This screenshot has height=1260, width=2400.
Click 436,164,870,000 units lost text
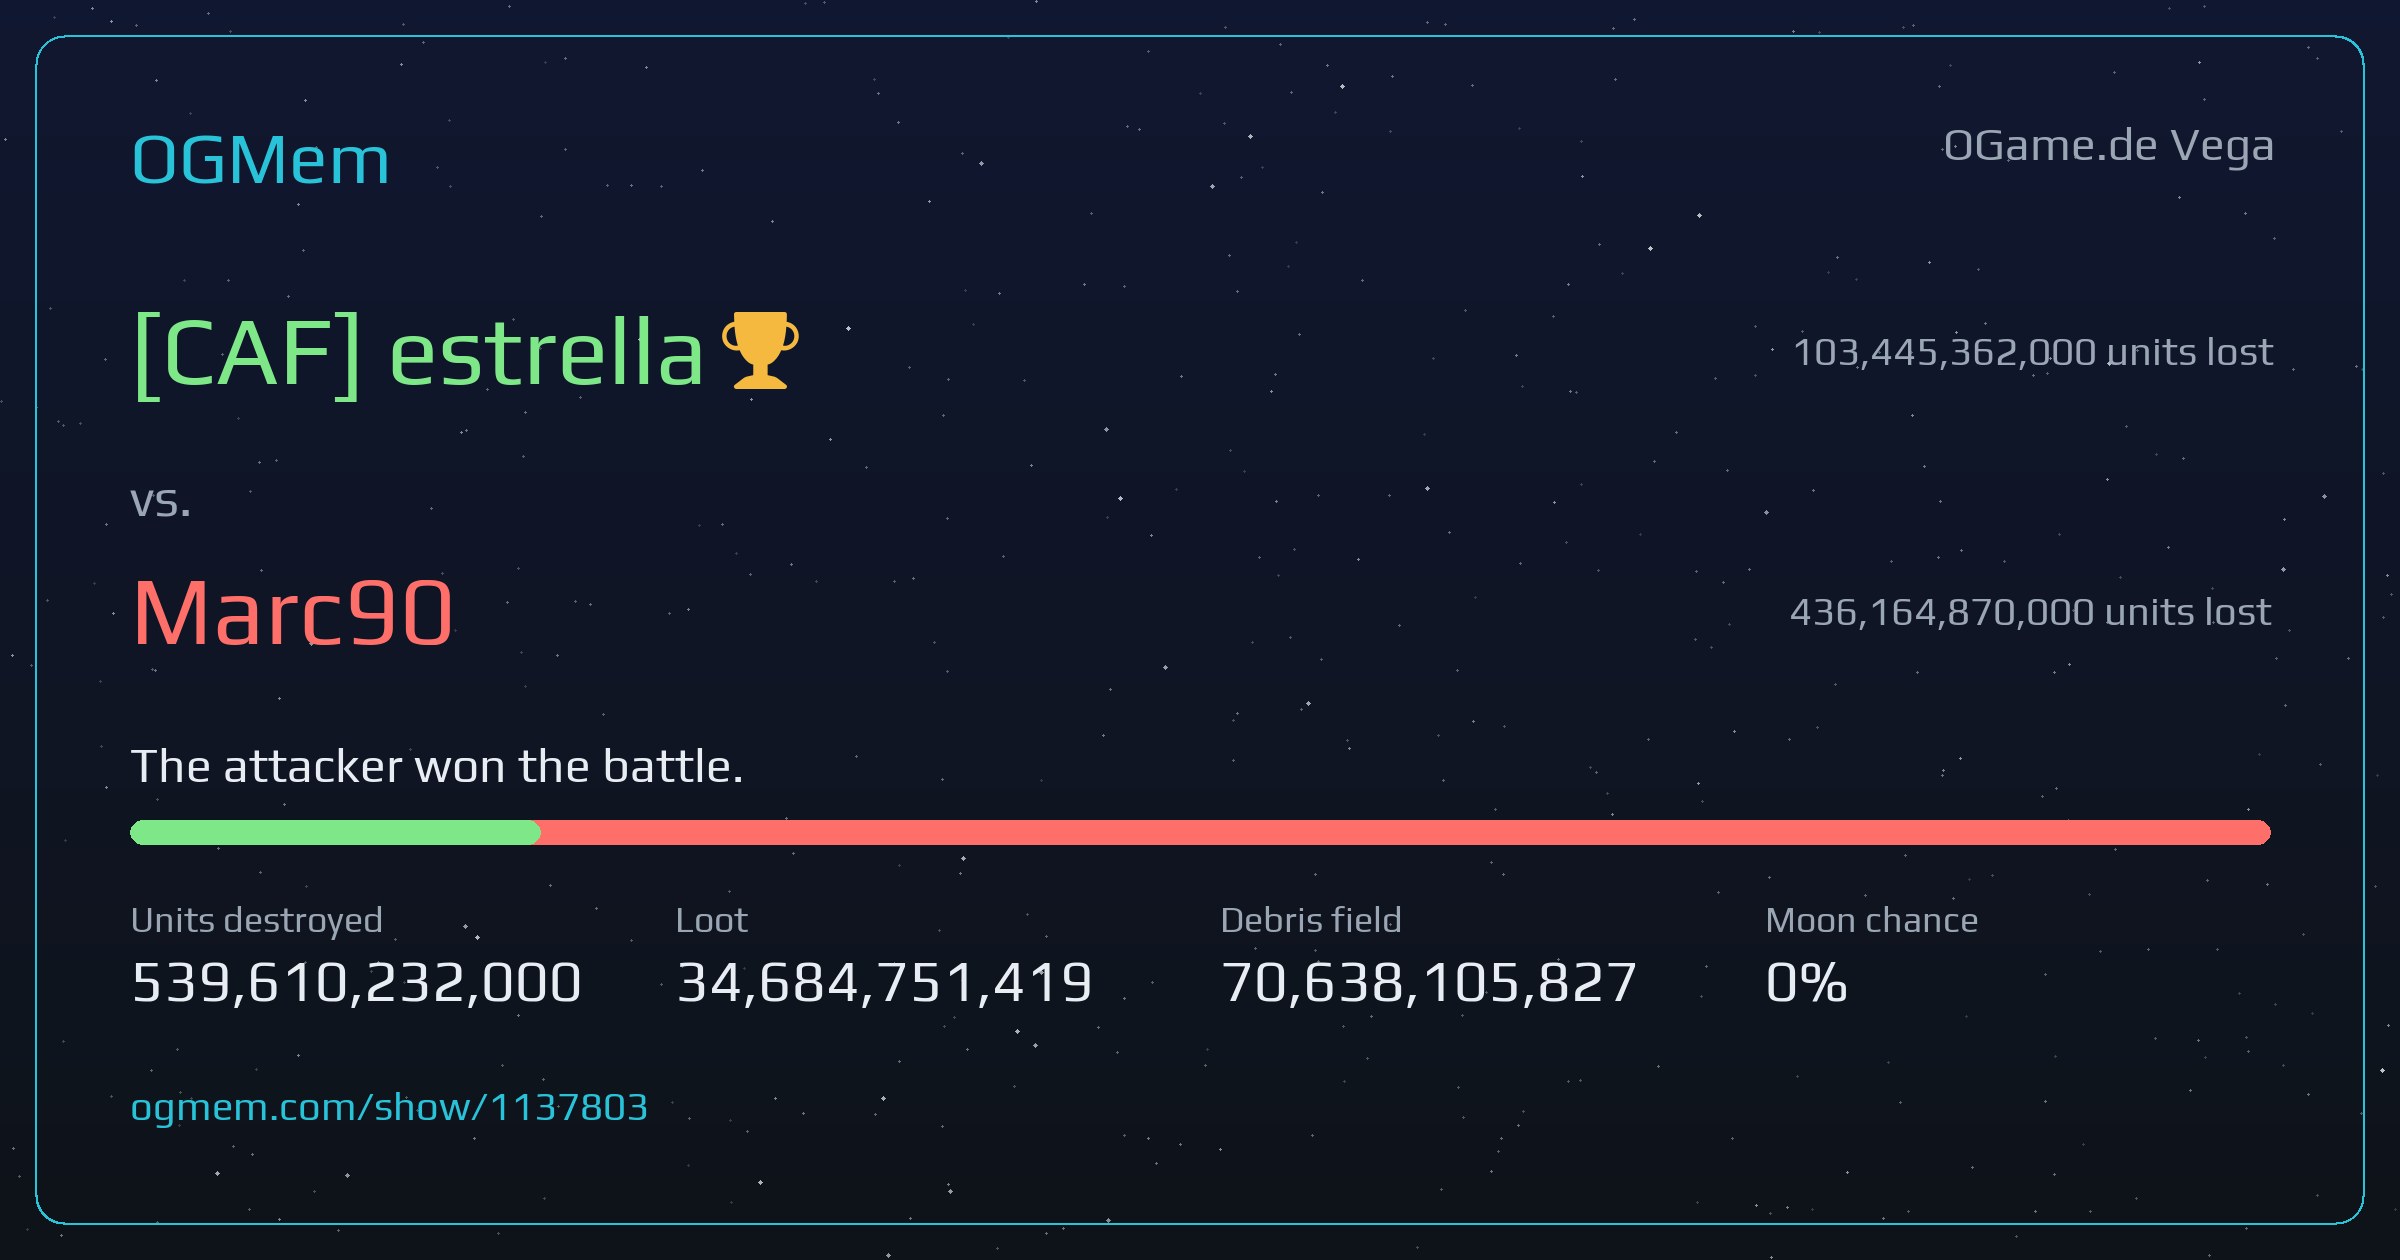click(x=2031, y=612)
